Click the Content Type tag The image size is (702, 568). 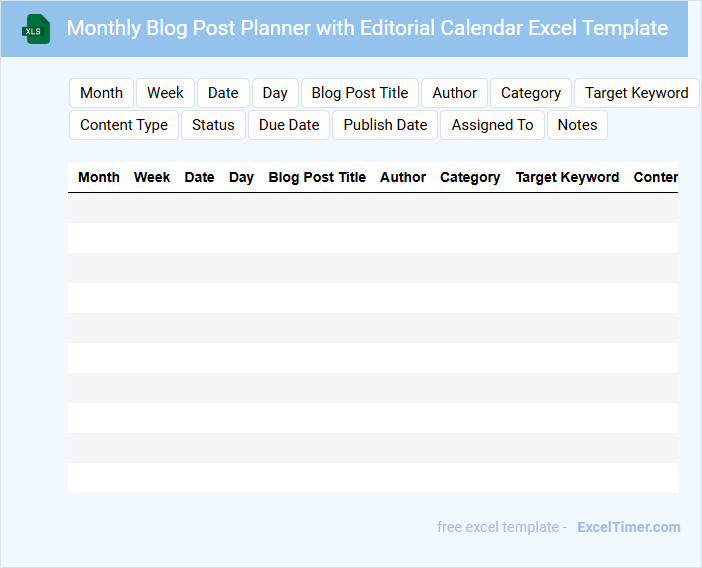coord(124,125)
